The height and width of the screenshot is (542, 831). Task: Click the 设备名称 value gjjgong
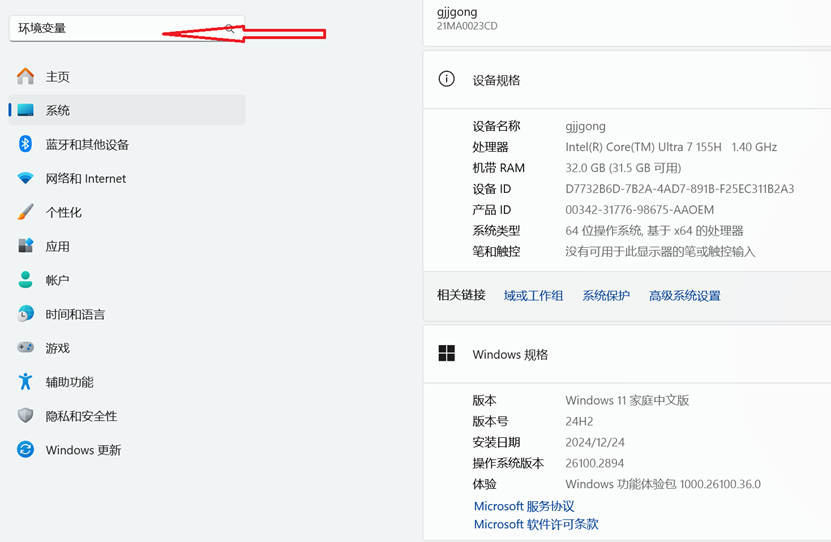click(x=585, y=126)
